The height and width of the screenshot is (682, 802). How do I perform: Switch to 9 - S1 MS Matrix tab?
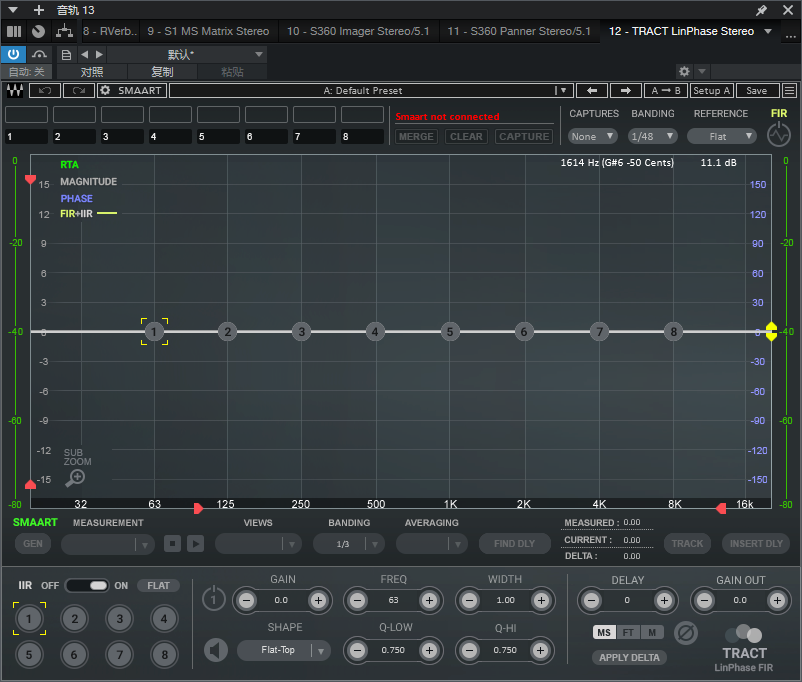coord(208,31)
